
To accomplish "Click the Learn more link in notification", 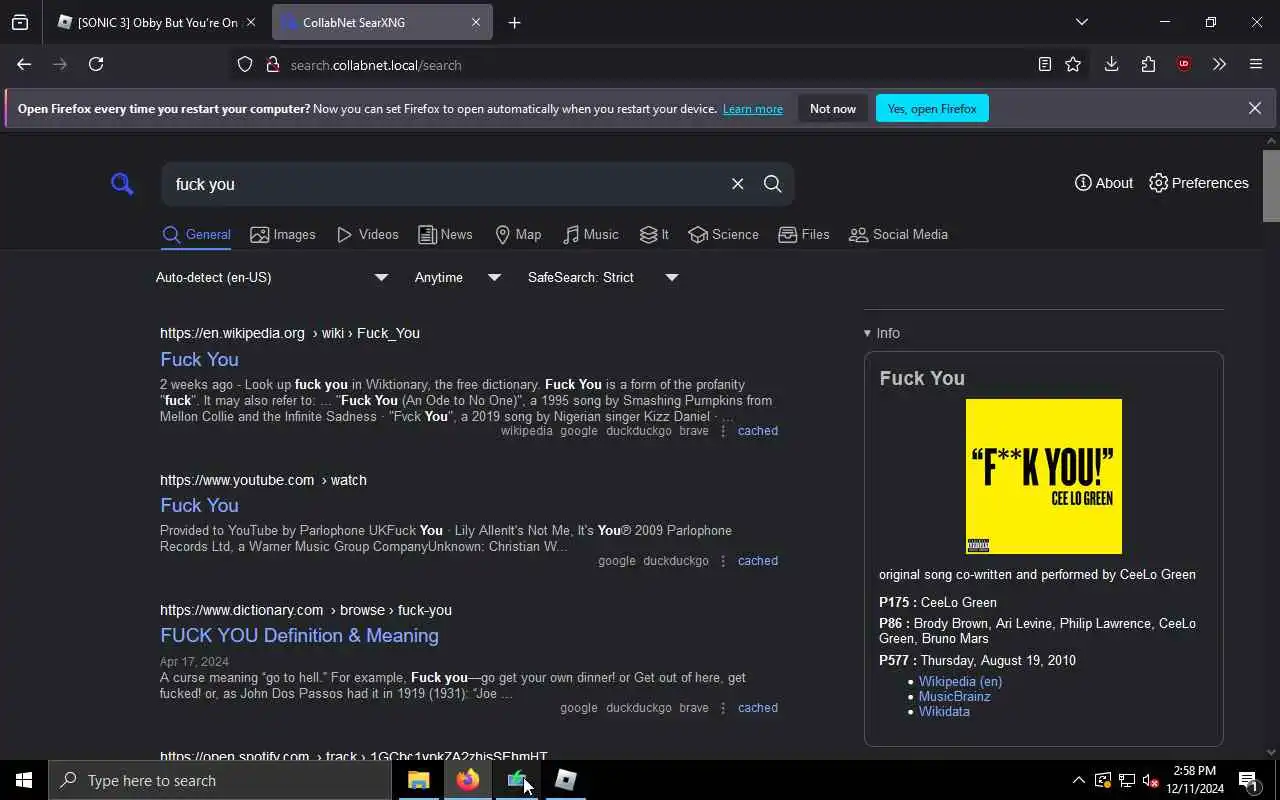I will point(753,109).
